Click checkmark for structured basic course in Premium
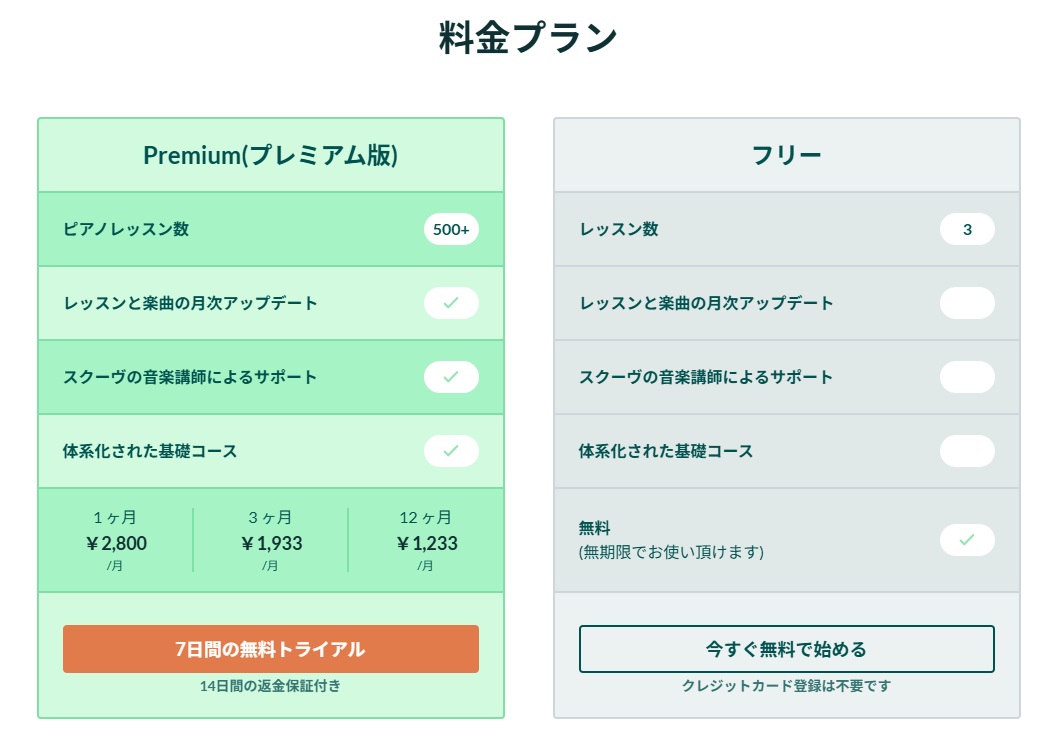Screen dimensions: 1062x754 [451, 451]
